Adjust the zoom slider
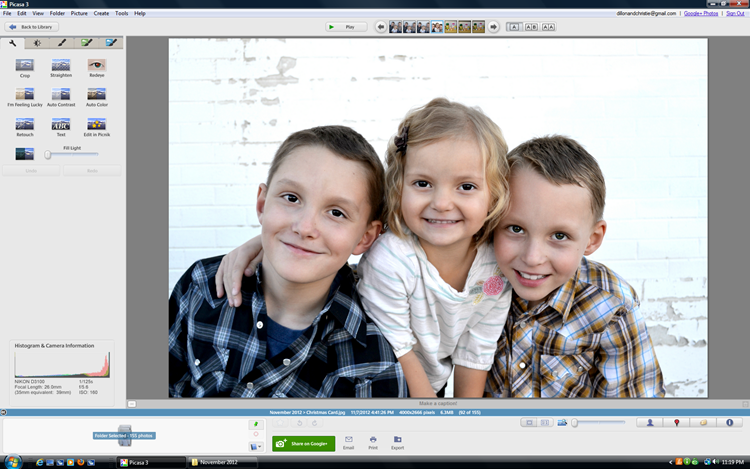The height and width of the screenshot is (469, 750). pos(599,423)
